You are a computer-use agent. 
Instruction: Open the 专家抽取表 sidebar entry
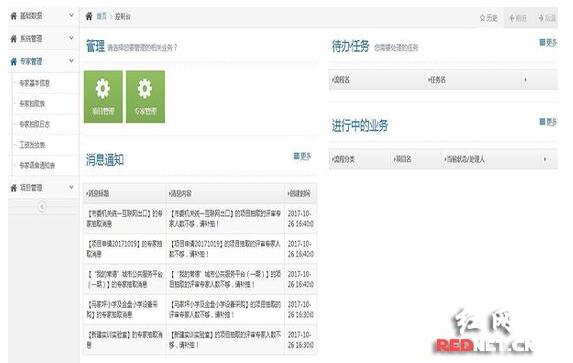click(x=32, y=104)
